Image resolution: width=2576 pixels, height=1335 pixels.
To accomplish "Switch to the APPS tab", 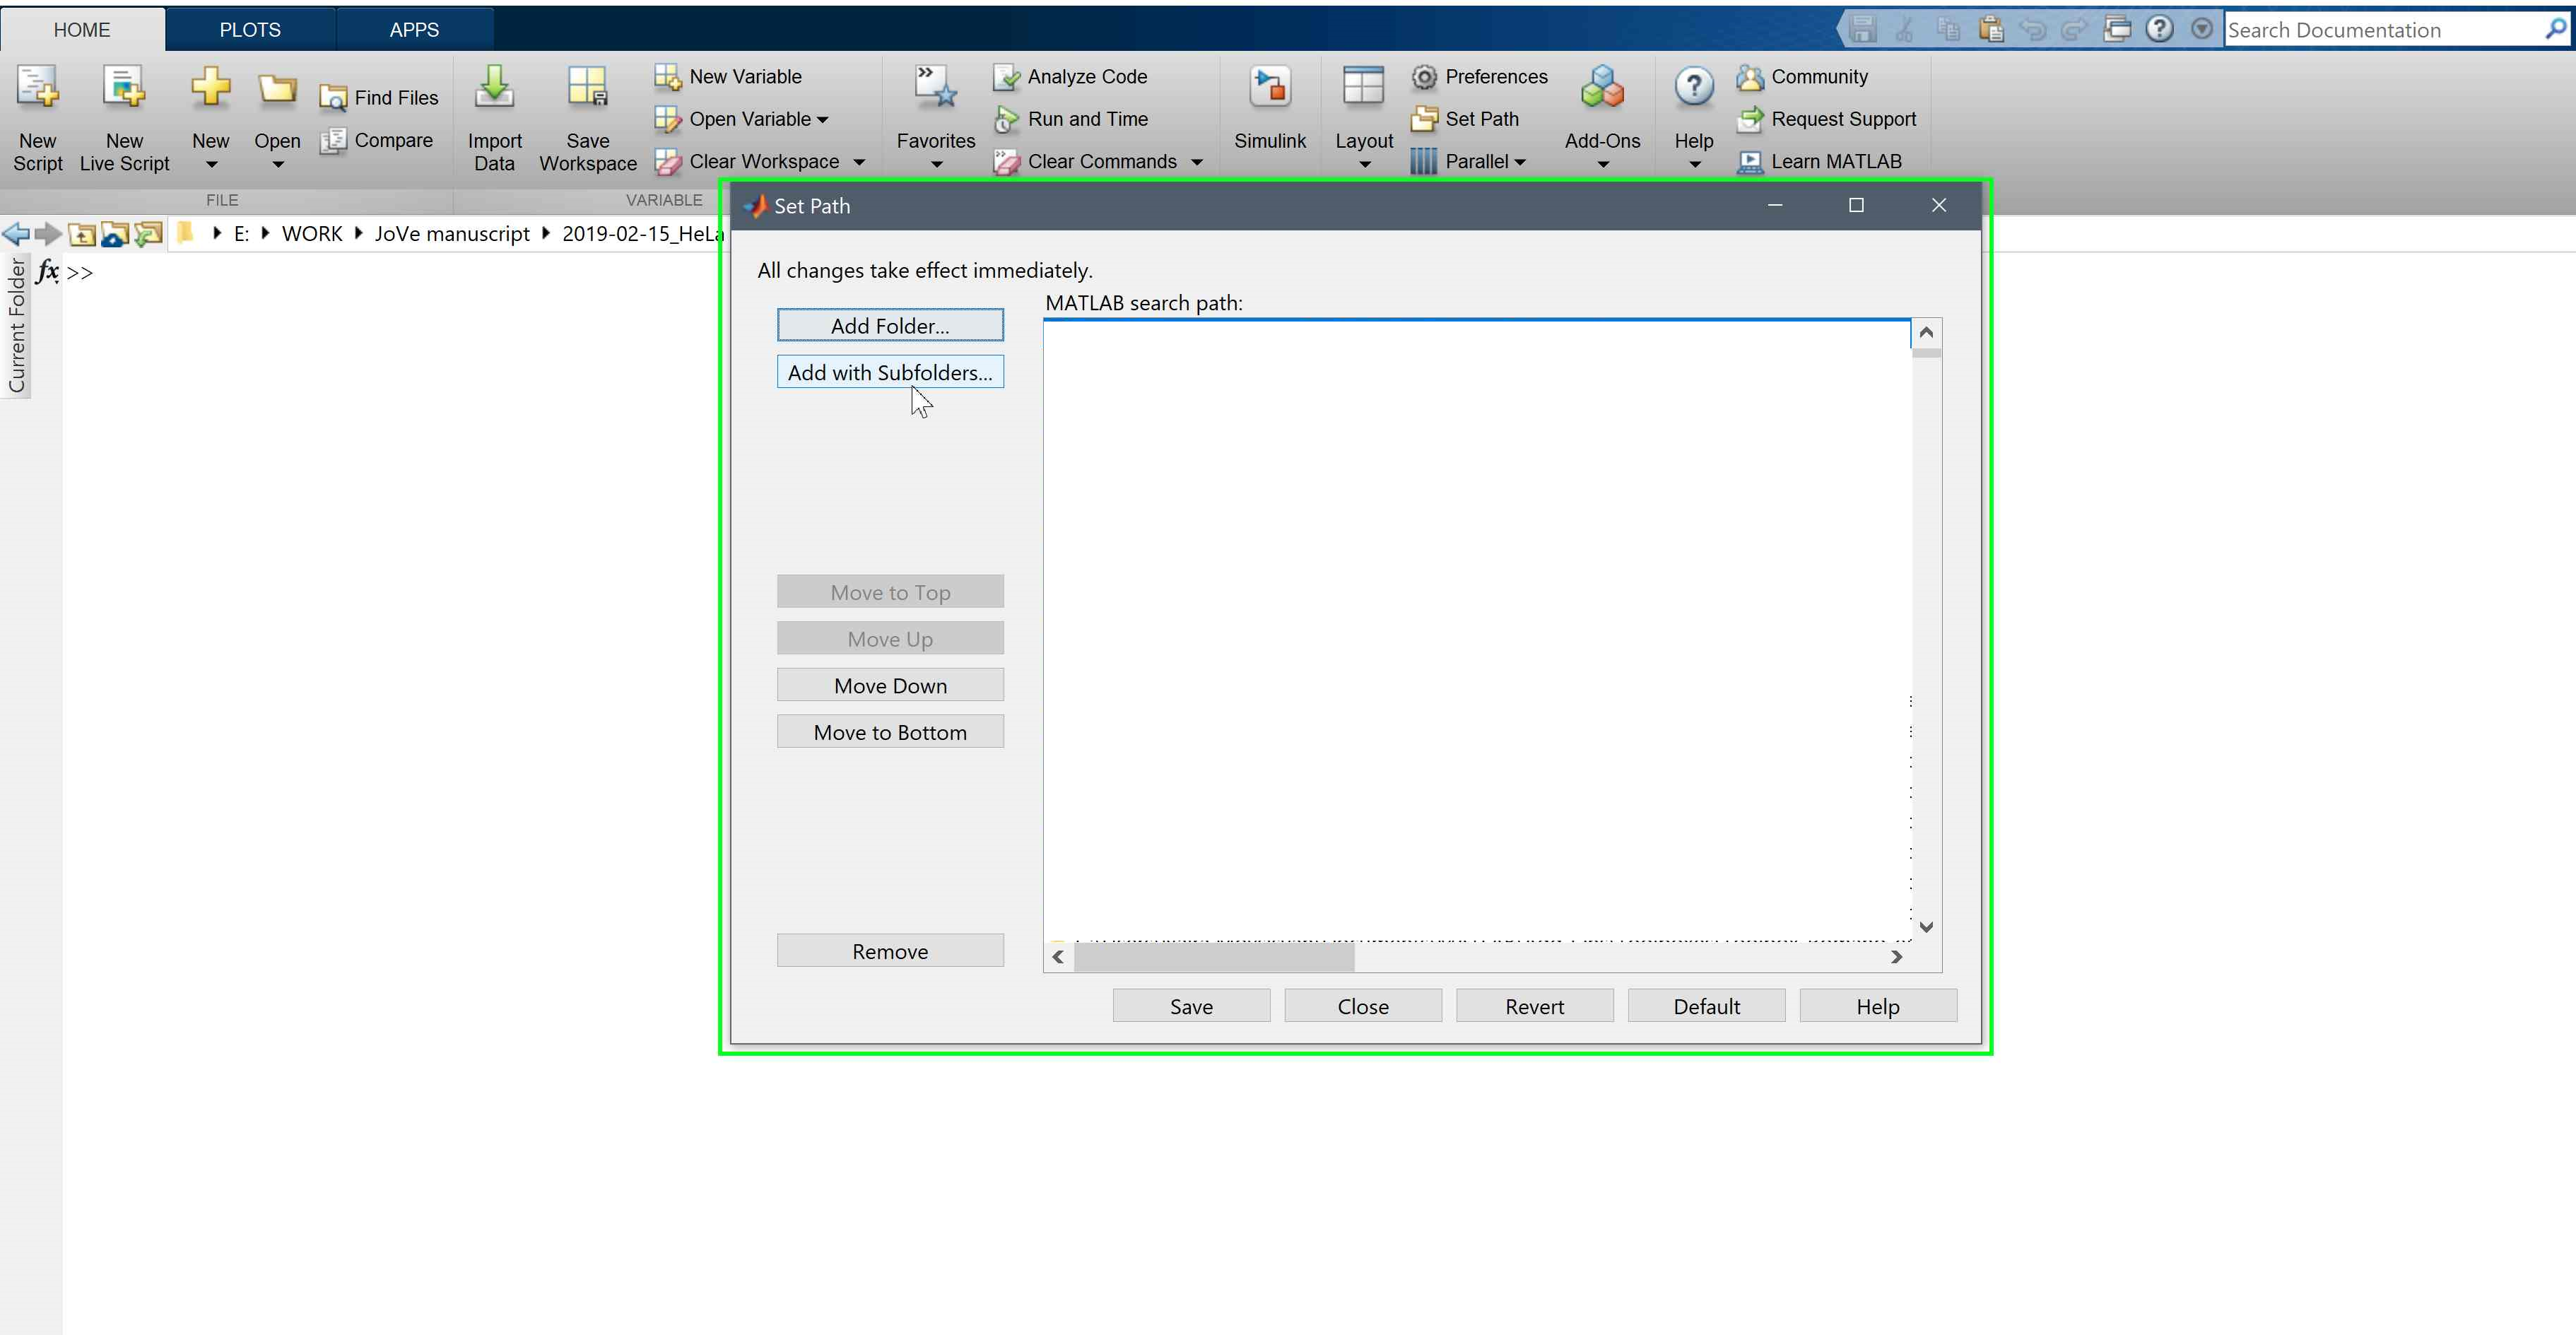I will [x=414, y=30].
